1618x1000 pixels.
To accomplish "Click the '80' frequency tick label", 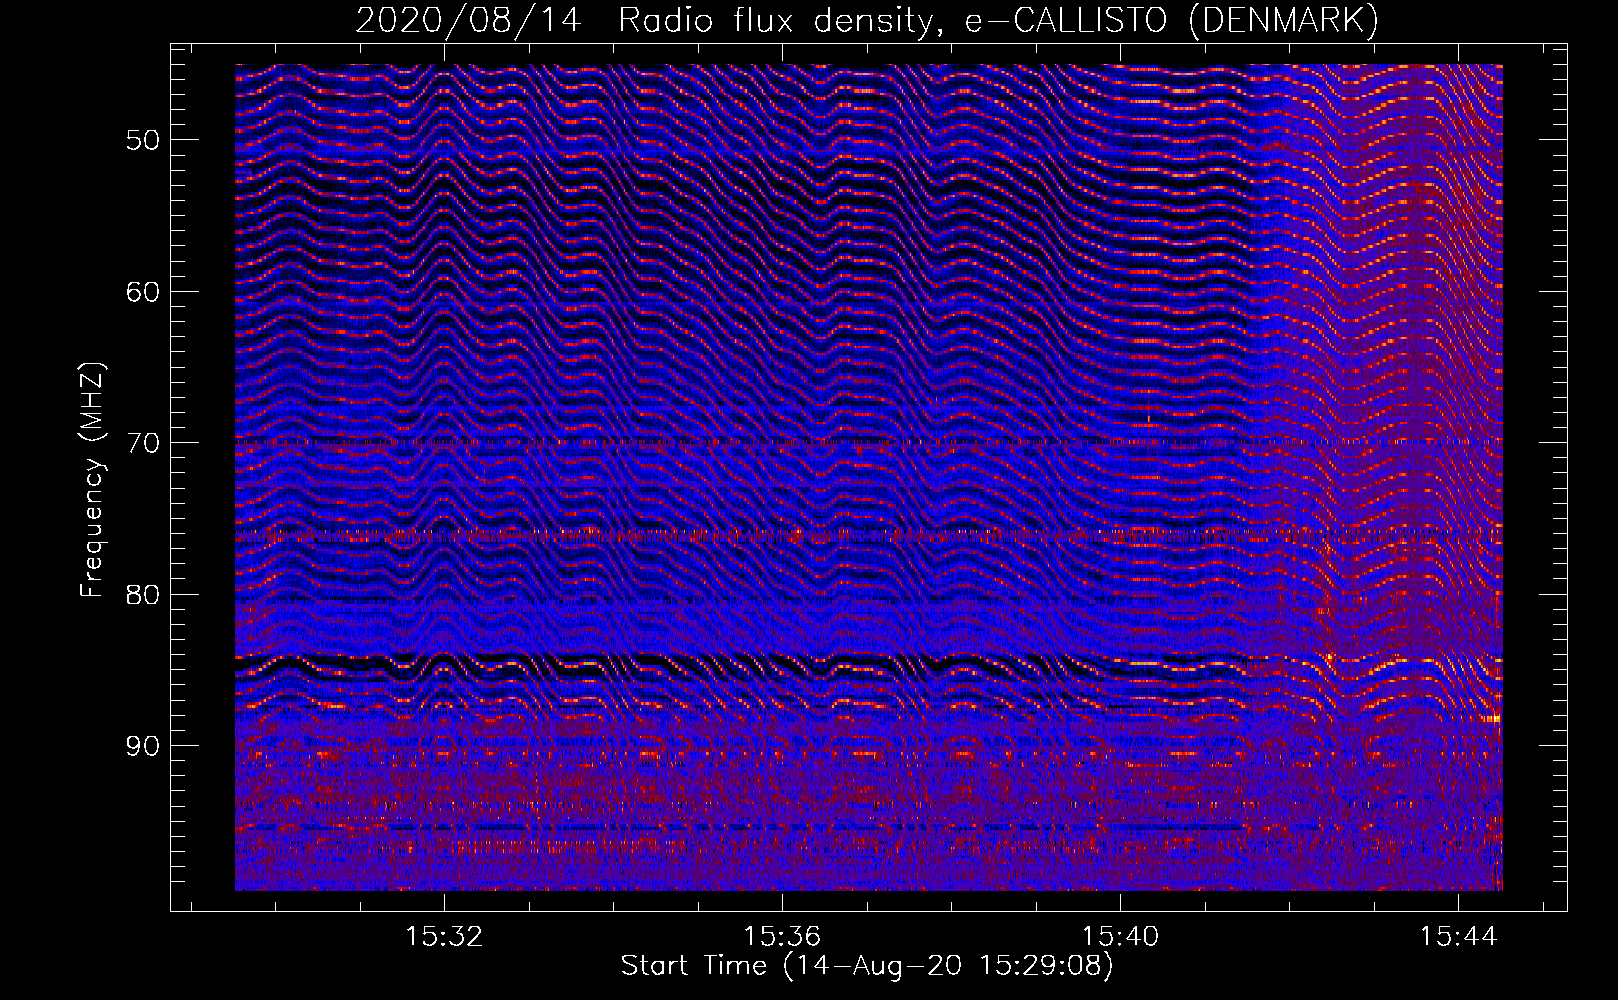I will point(143,595).
